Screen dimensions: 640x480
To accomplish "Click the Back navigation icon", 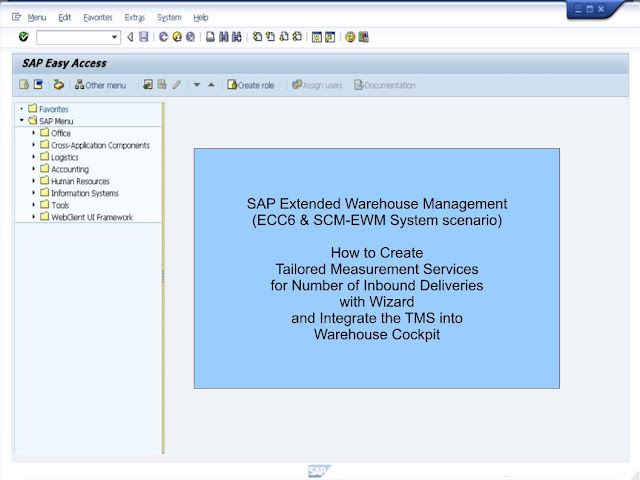I will (164, 37).
